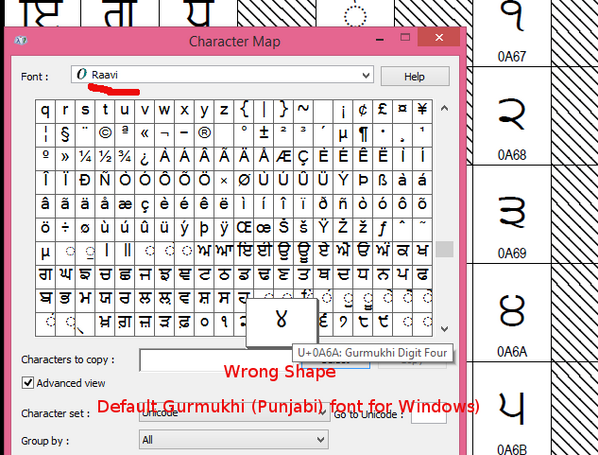Select the section sign § cell
Viewport: 598px width, 455px height.
tap(65, 135)
